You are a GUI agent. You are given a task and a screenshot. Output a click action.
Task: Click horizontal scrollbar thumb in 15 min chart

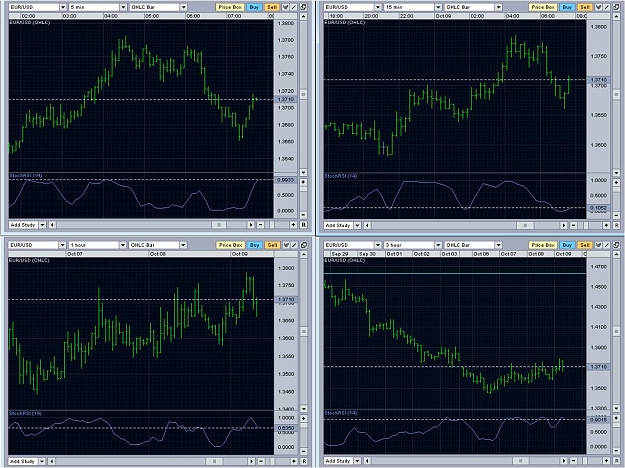click(x=525, y=225)
